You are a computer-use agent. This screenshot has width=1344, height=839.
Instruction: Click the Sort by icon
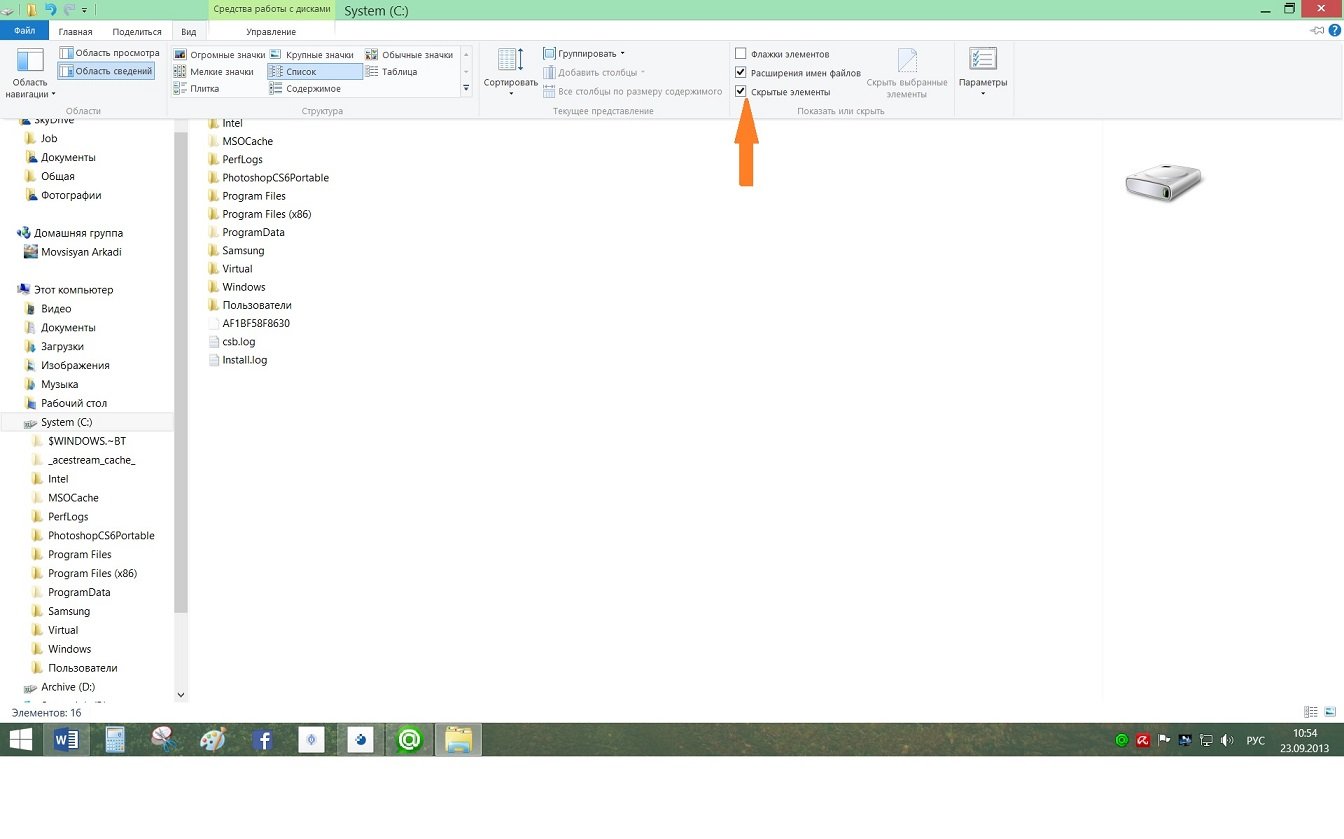coord(510,61)
